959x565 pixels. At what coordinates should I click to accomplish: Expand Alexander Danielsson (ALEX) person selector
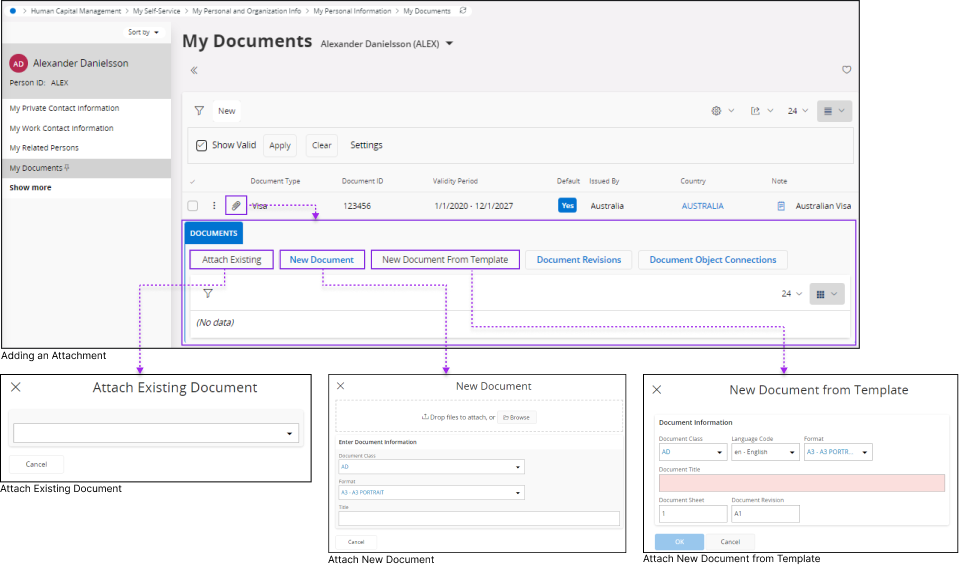[x=450, y=44]
